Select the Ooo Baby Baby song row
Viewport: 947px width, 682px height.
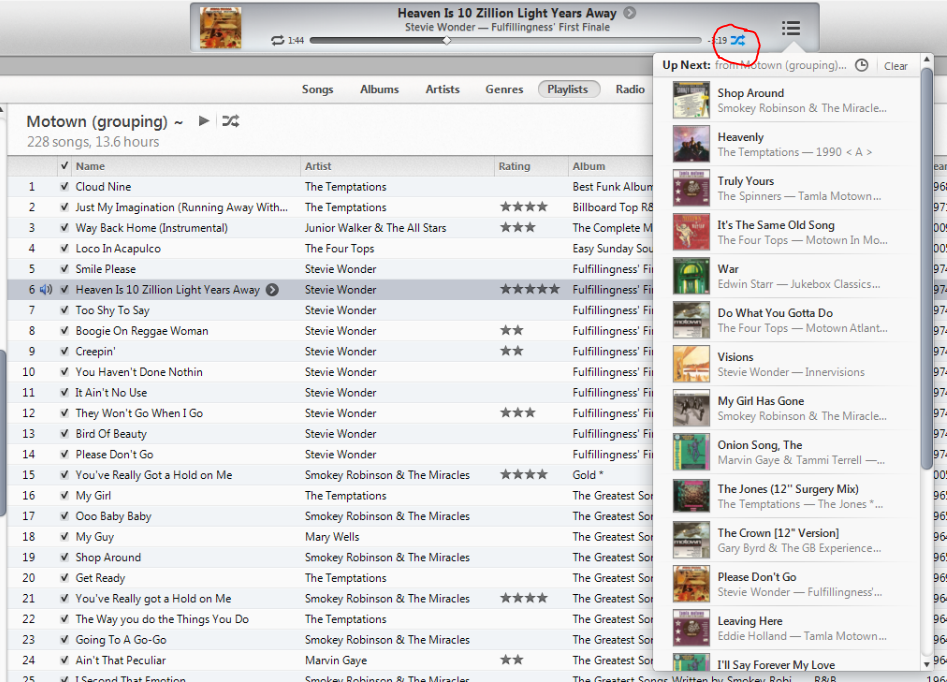tap(330, 516)
